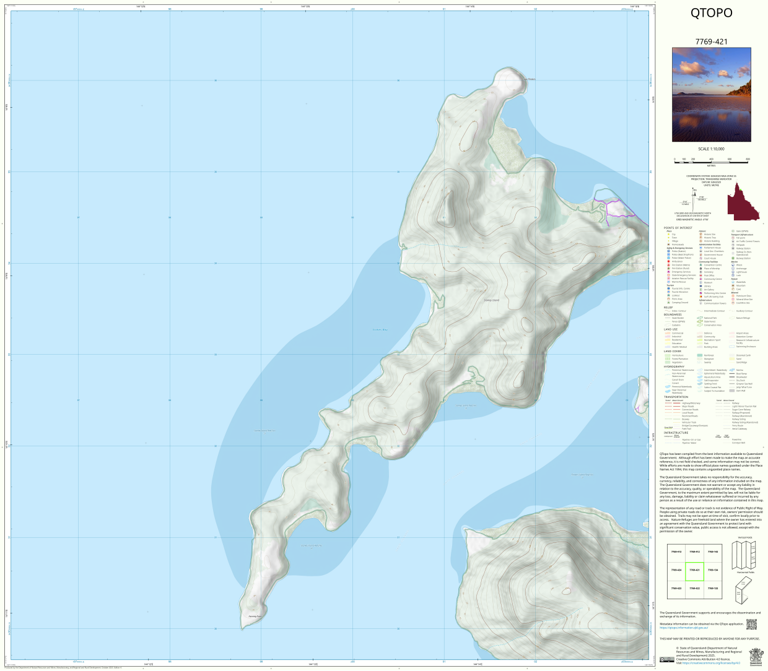
Task: Click the maroon Queensland locator map
Action: [x=743, y=202]
